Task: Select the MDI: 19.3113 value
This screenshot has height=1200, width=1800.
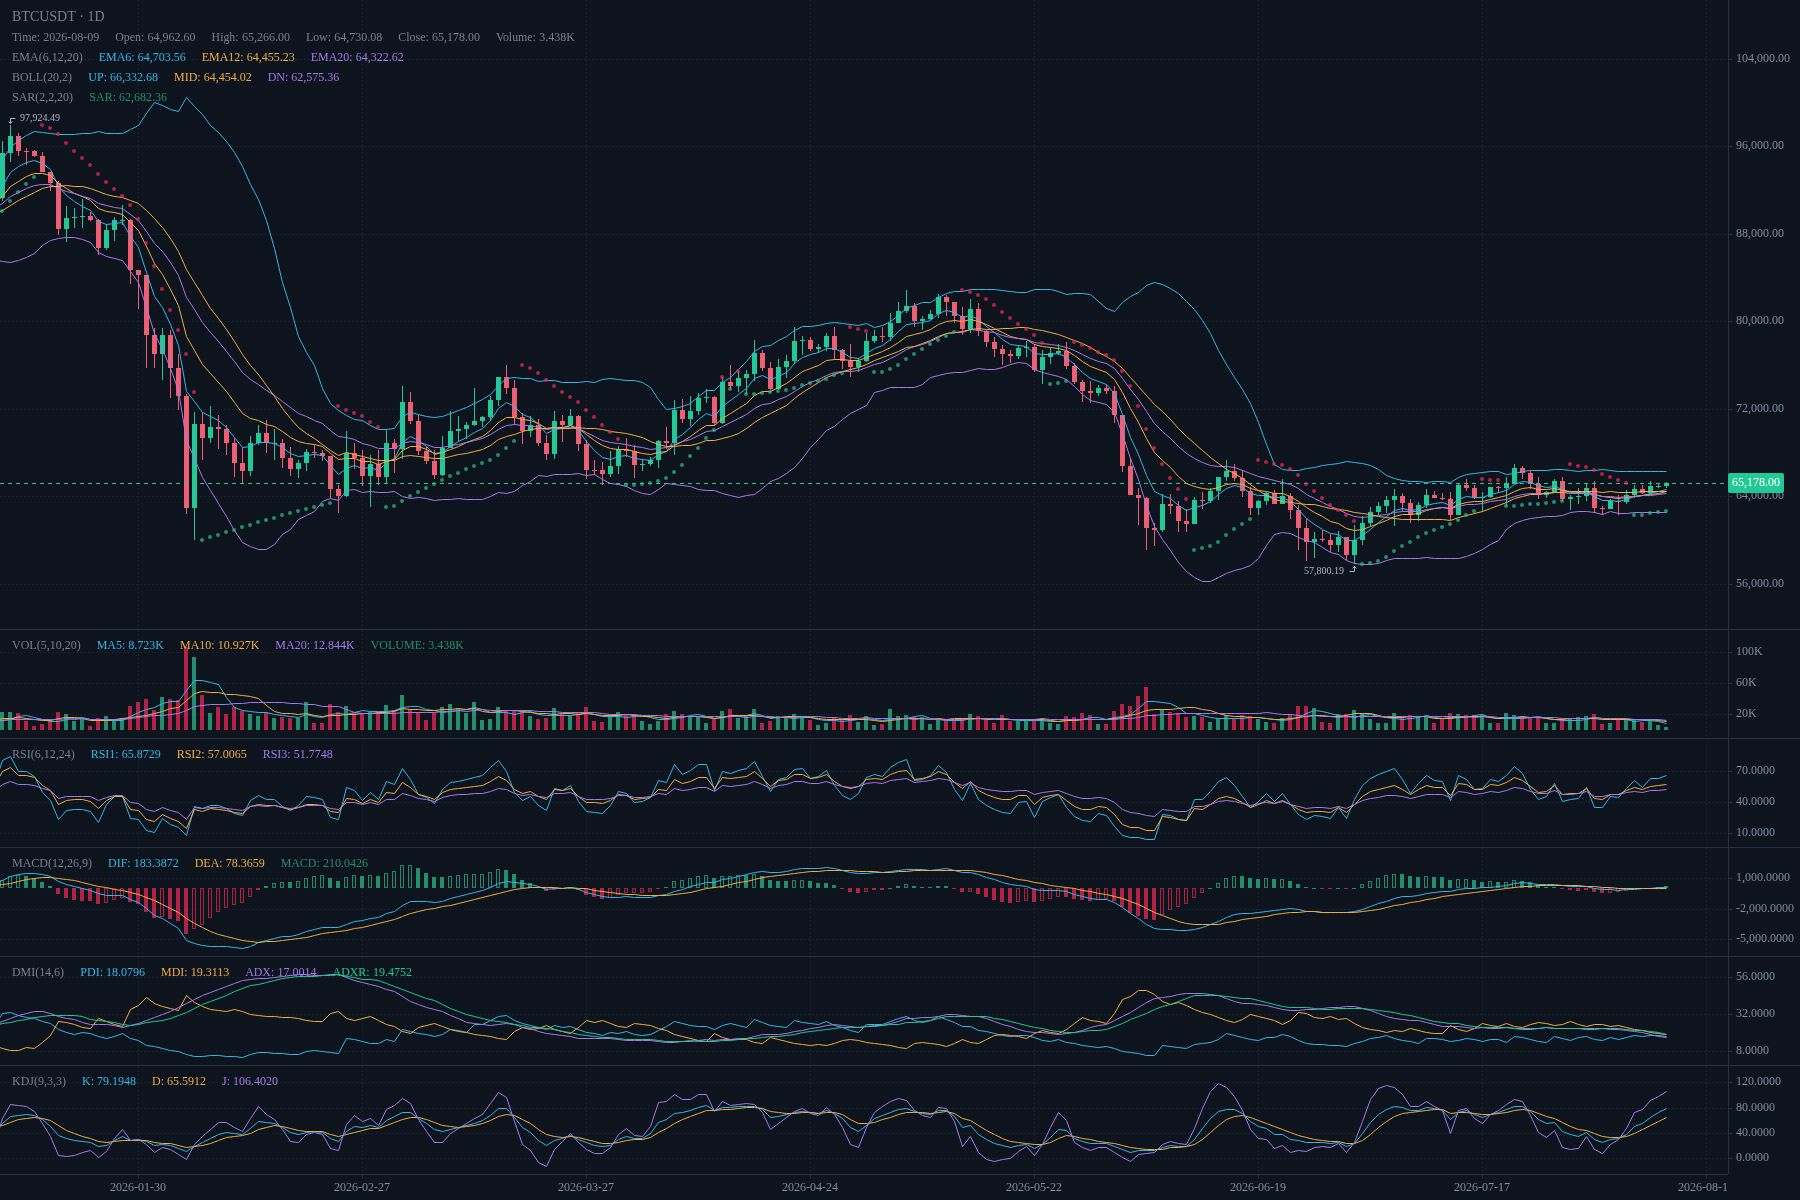Action: tap(195, 972)
